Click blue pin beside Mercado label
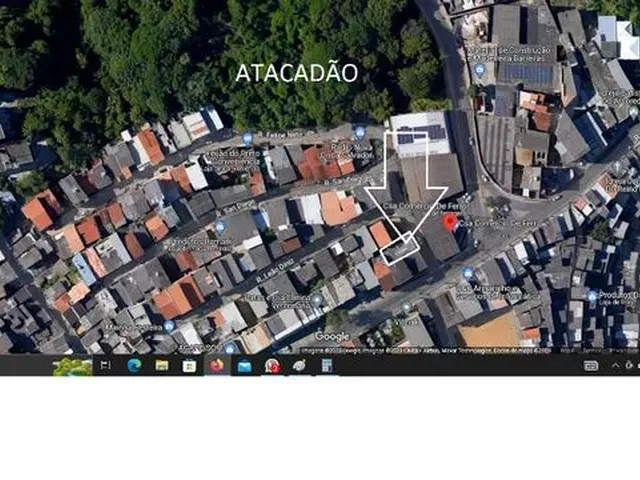The image size is (640, 480). tap(169, 326)
